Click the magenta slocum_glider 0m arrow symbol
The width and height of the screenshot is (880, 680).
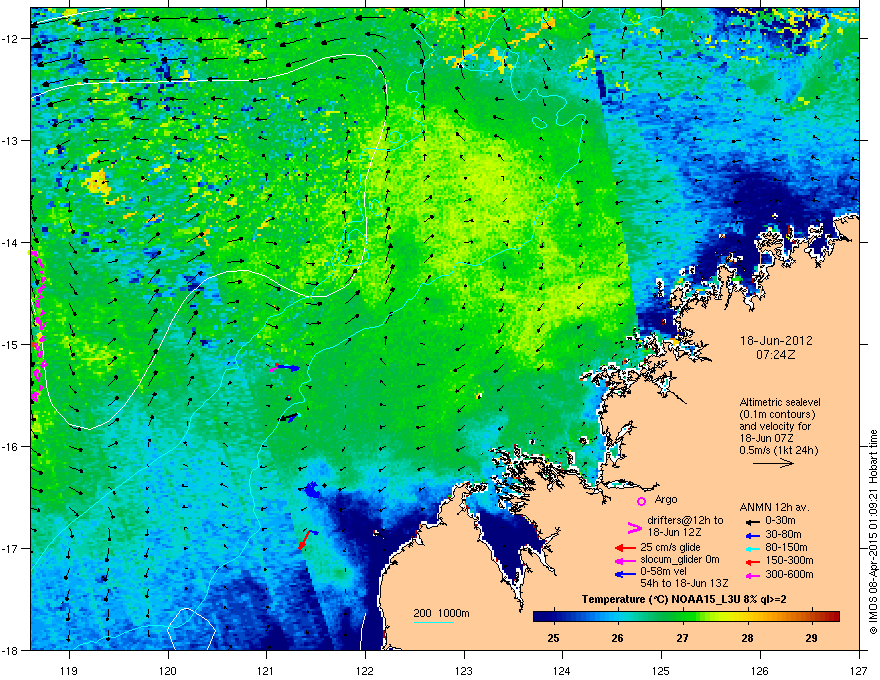click(x=625, y=561)
